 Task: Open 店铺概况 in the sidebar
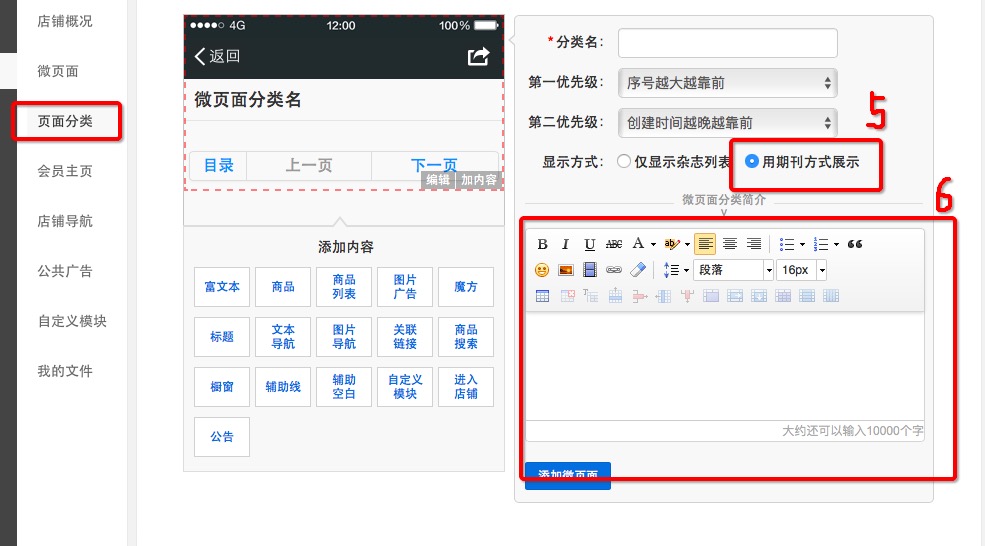click(65, 21)
